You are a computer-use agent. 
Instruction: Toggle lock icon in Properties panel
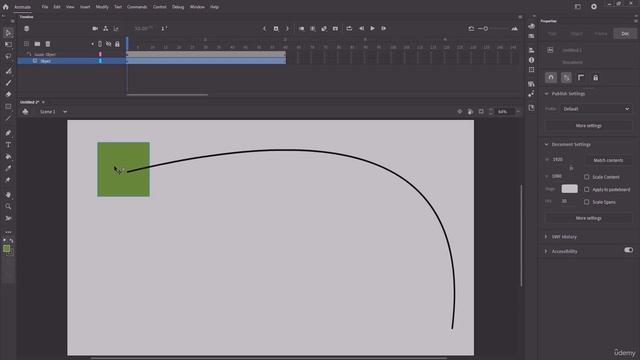point(596,78)
